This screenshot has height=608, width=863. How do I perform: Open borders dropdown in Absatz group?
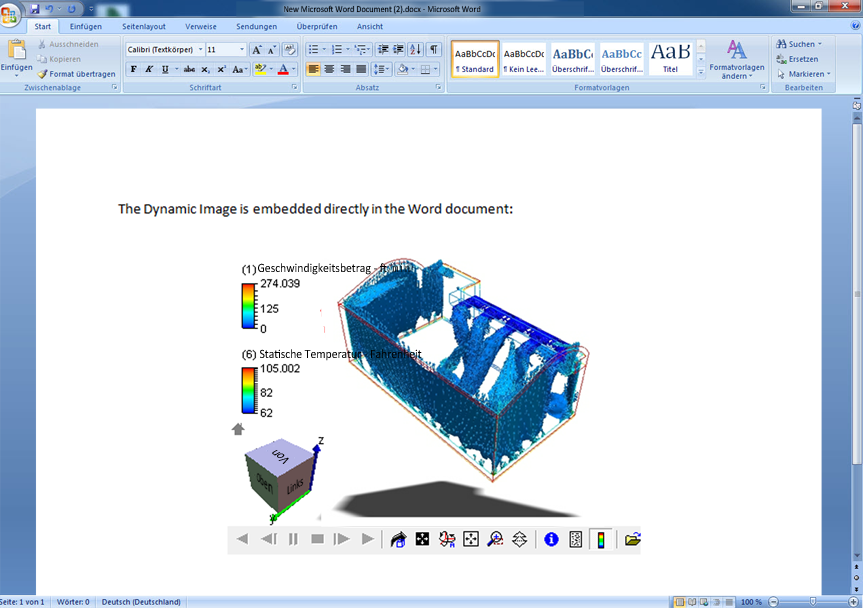tap(435, 69)
